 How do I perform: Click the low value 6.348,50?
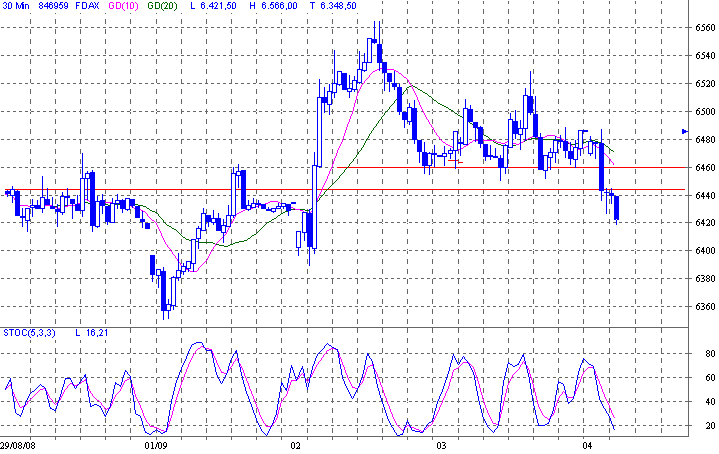click(x=339, y=6)
